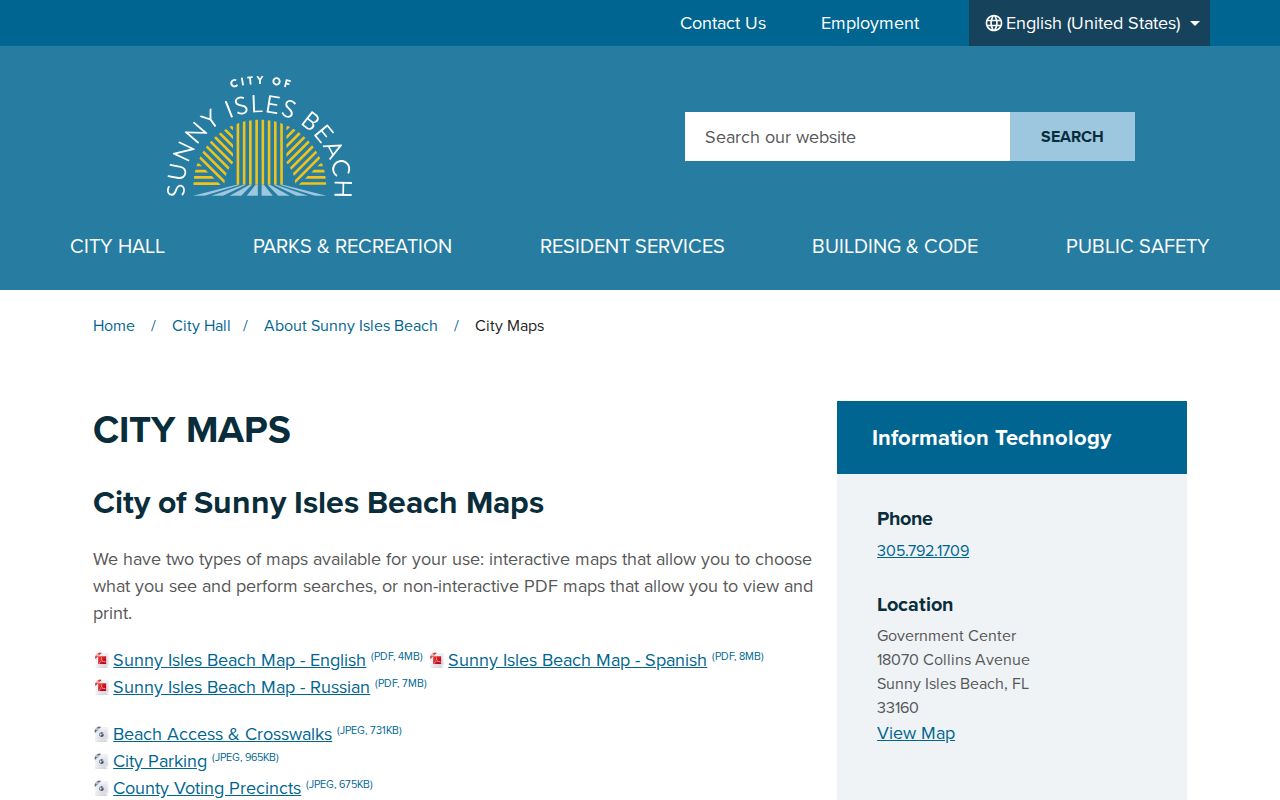Open the Contact Us page
Screen dimensions: 1280x800
pos(723,23)
